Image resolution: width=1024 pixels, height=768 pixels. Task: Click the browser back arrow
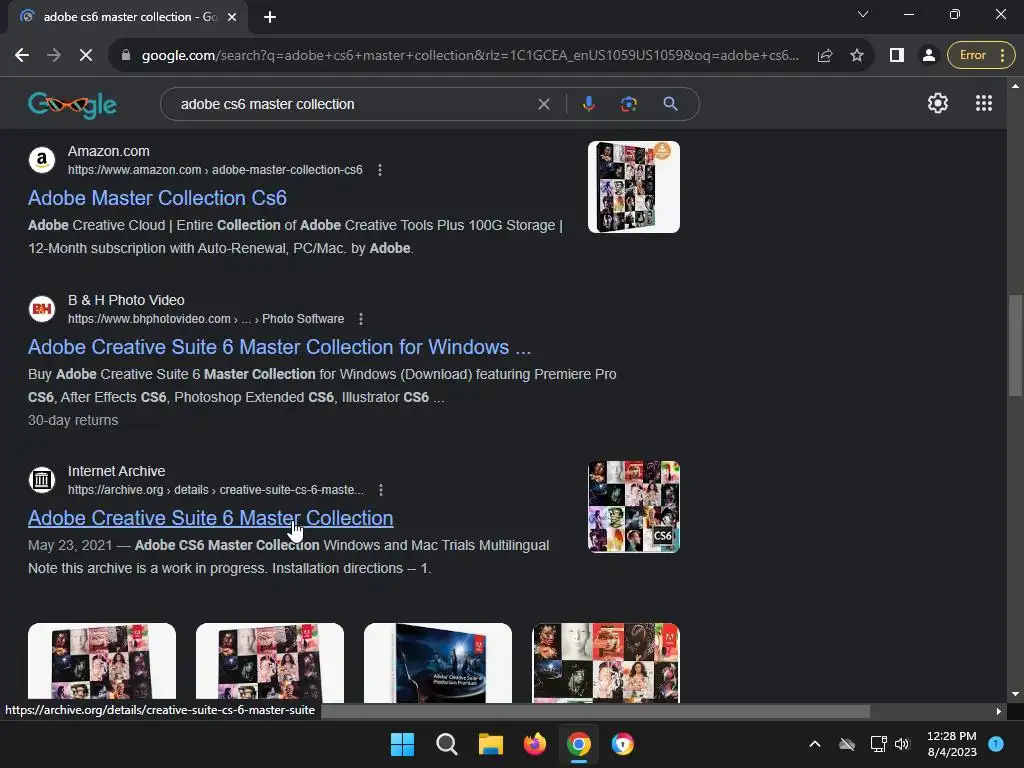pos(22,56)
